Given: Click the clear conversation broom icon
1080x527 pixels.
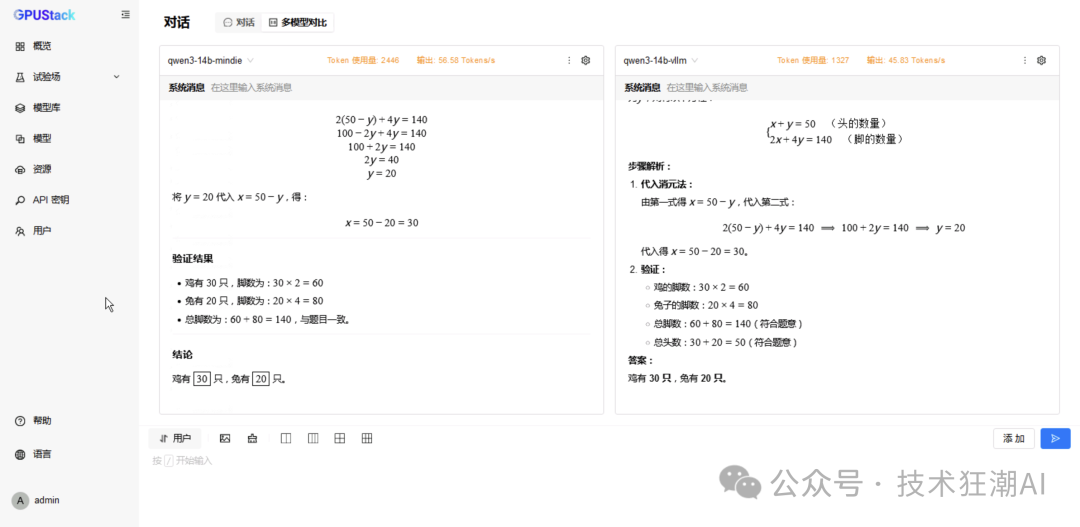Looking at the screenshot, I should (253, 439).
